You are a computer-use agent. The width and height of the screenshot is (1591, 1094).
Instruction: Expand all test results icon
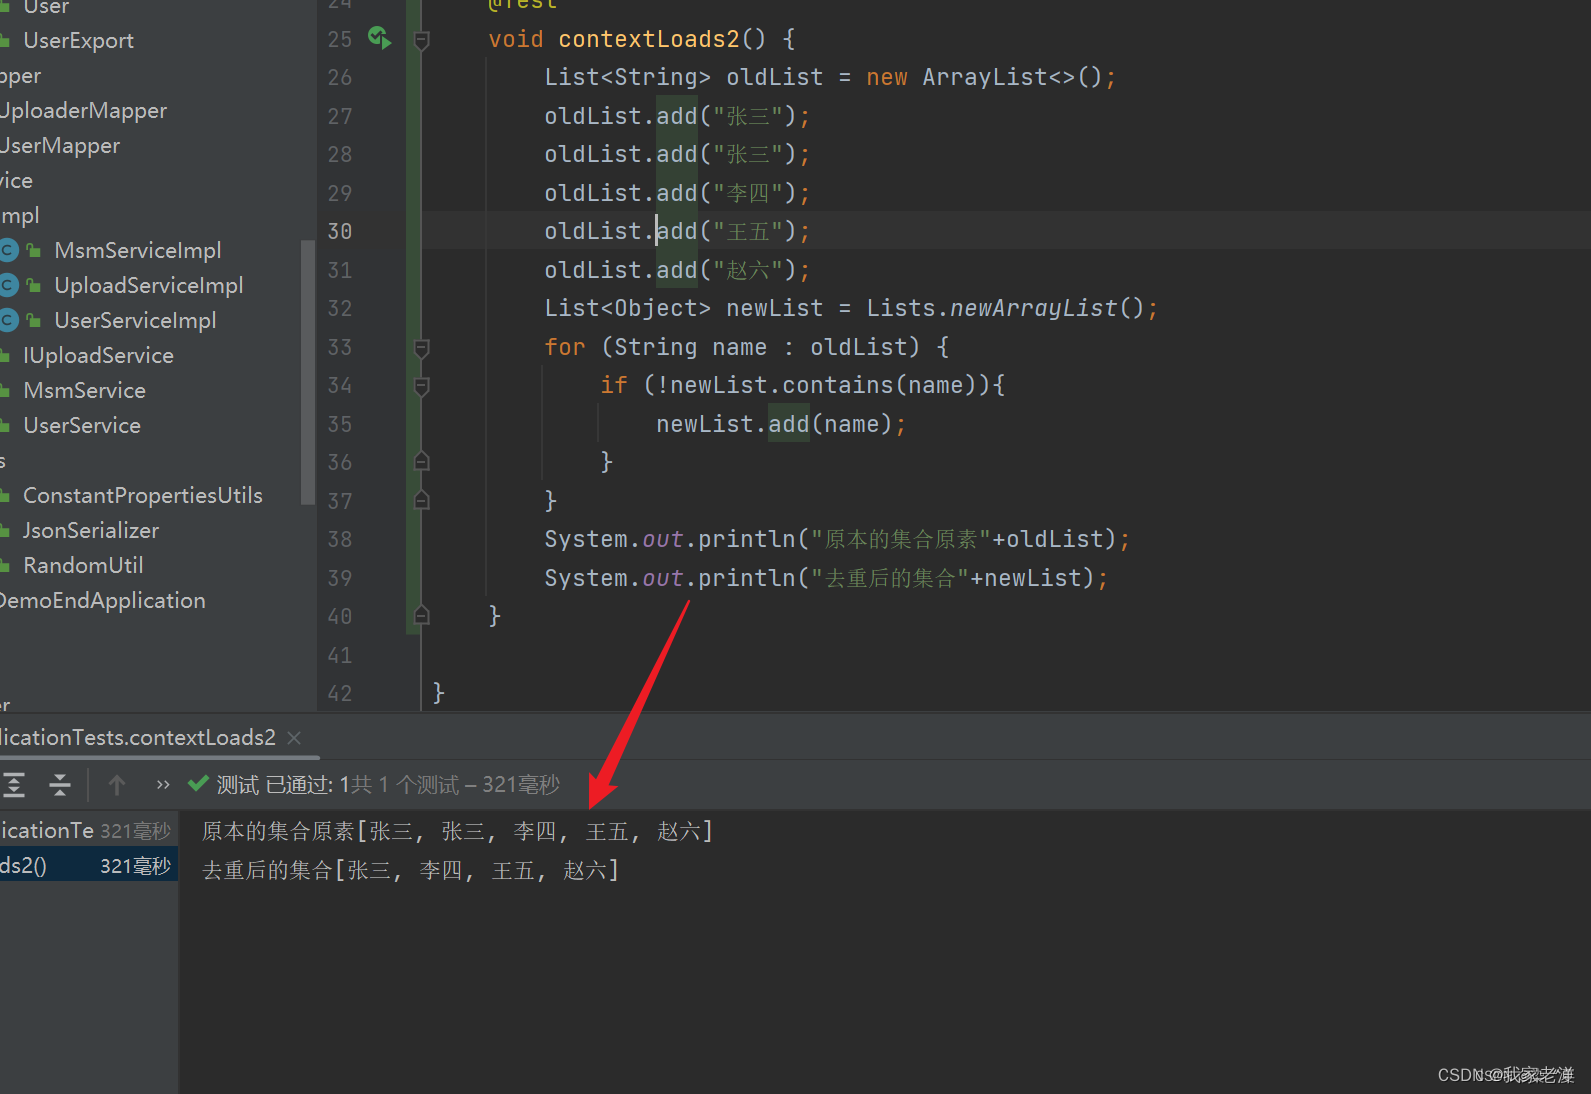tap(14, 785)
